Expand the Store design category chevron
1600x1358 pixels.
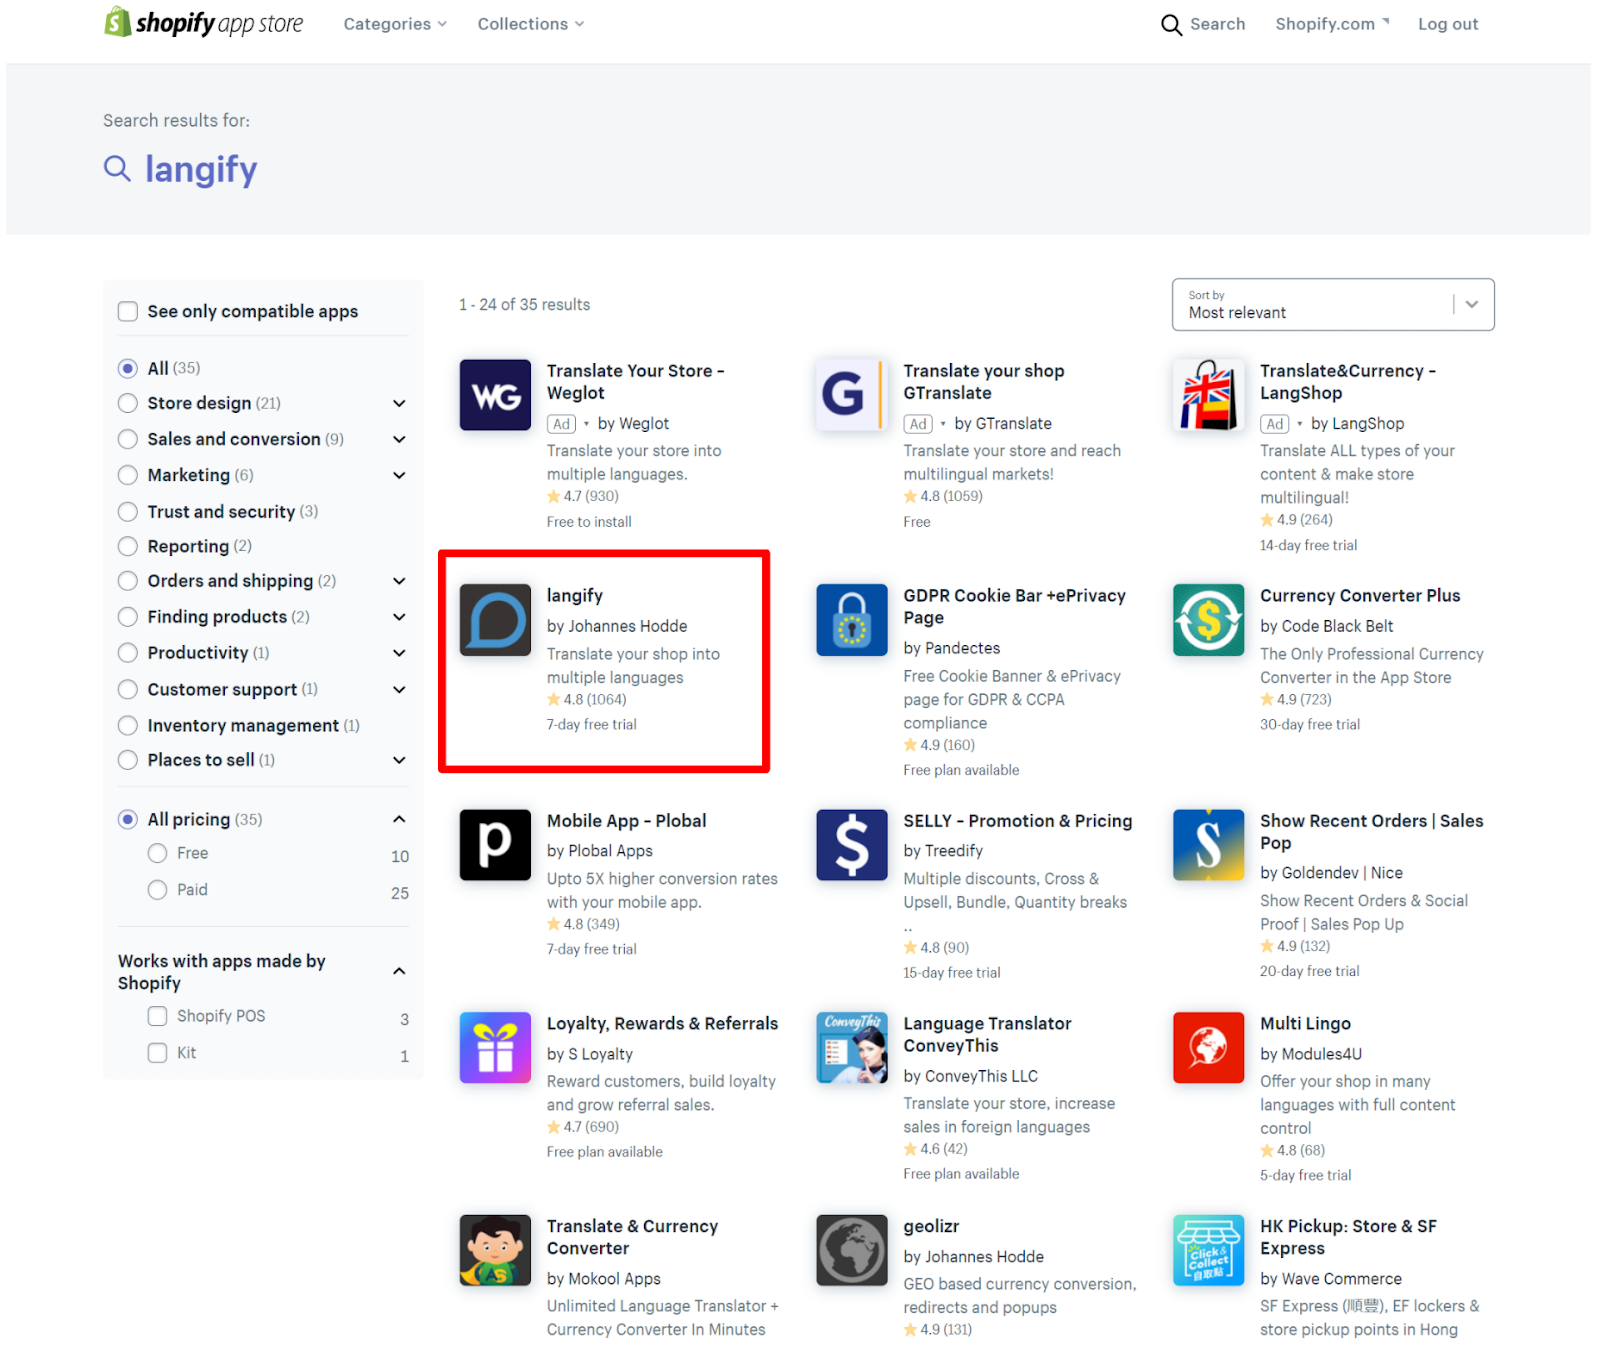(x=399, y=403)
